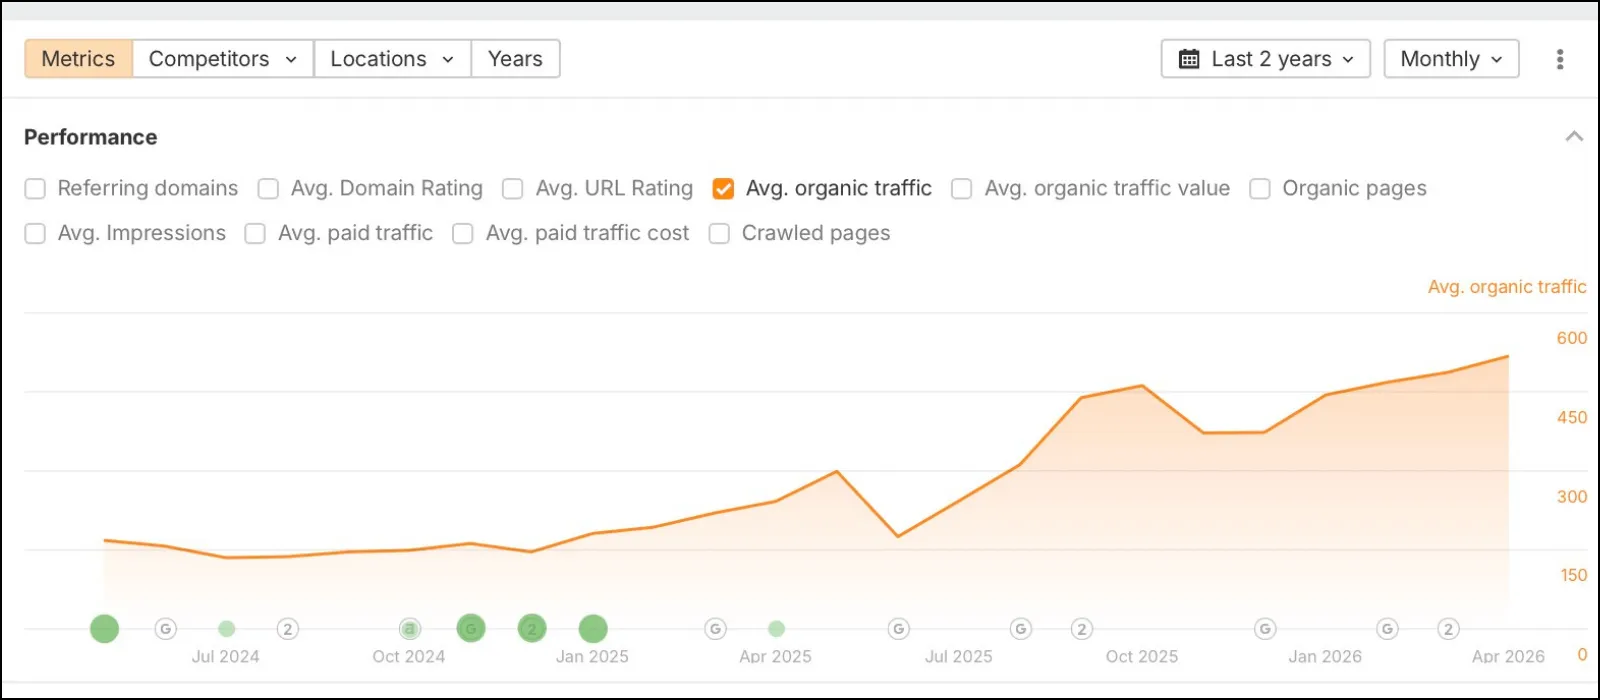Collapse the Performance section chevron
The height and width of the screenshot is (700, 1600).
pos(1574,137)
